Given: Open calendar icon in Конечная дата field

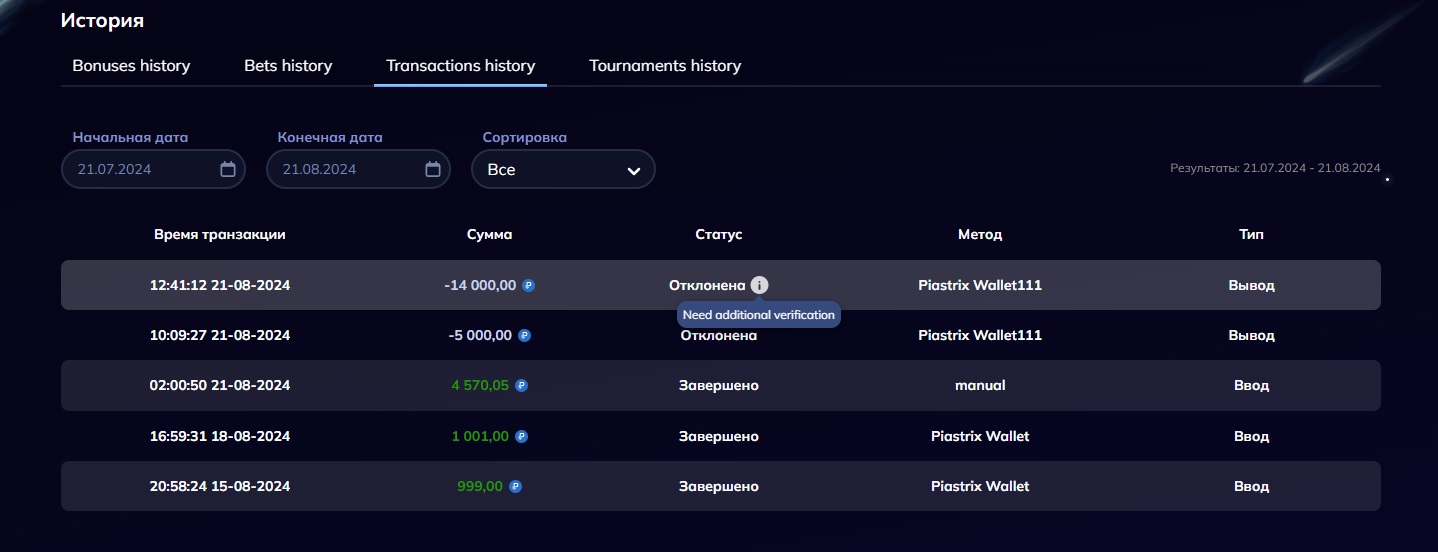Looking at the screenshot, I should 433,169.
